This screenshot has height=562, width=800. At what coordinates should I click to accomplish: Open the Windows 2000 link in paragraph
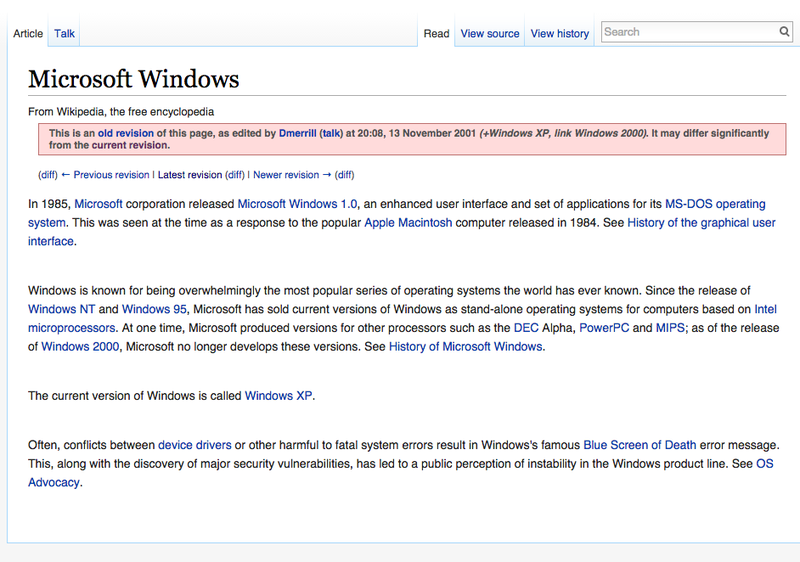(x=80, y=347)
